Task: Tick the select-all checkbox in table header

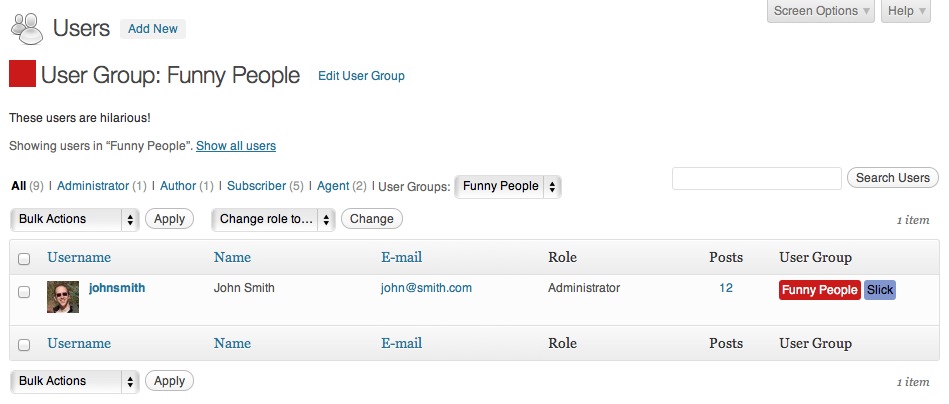Action: [24, 259]
